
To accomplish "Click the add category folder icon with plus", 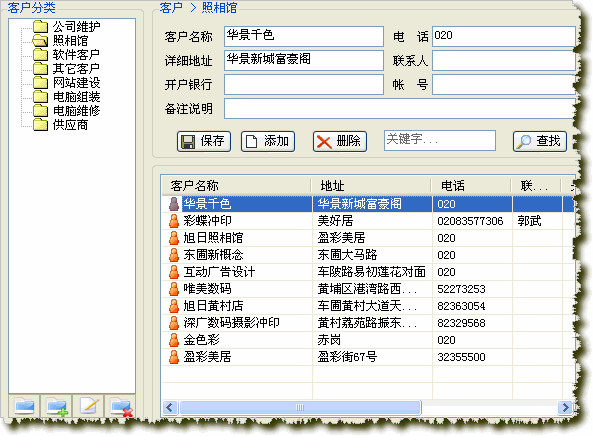I will [x=57, y=407].
